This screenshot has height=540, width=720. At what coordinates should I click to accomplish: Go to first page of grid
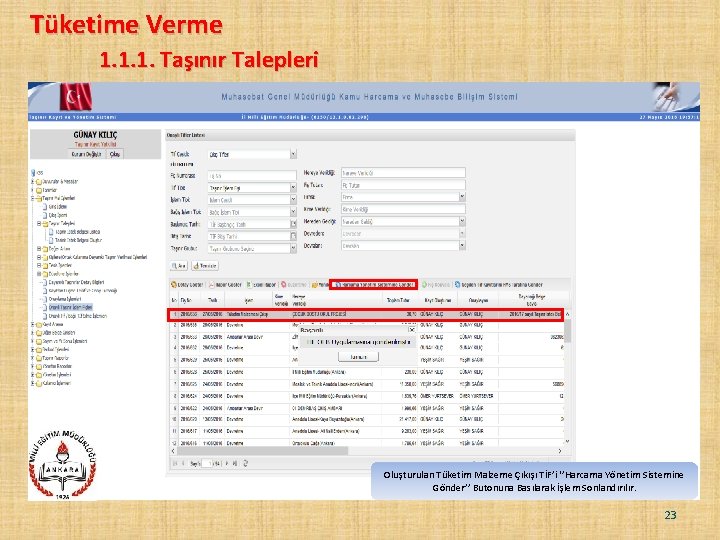(175, 464)
